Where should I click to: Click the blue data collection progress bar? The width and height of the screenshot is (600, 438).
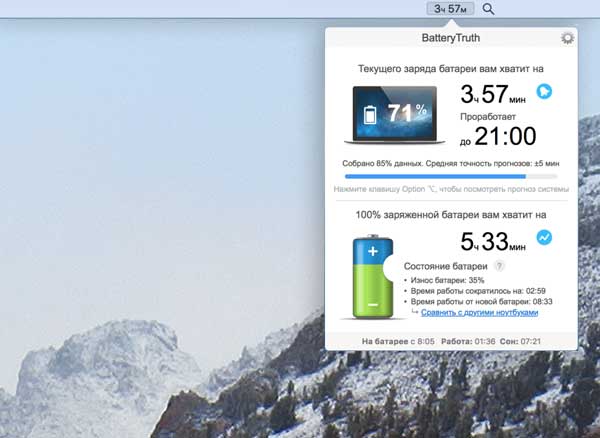451,176
